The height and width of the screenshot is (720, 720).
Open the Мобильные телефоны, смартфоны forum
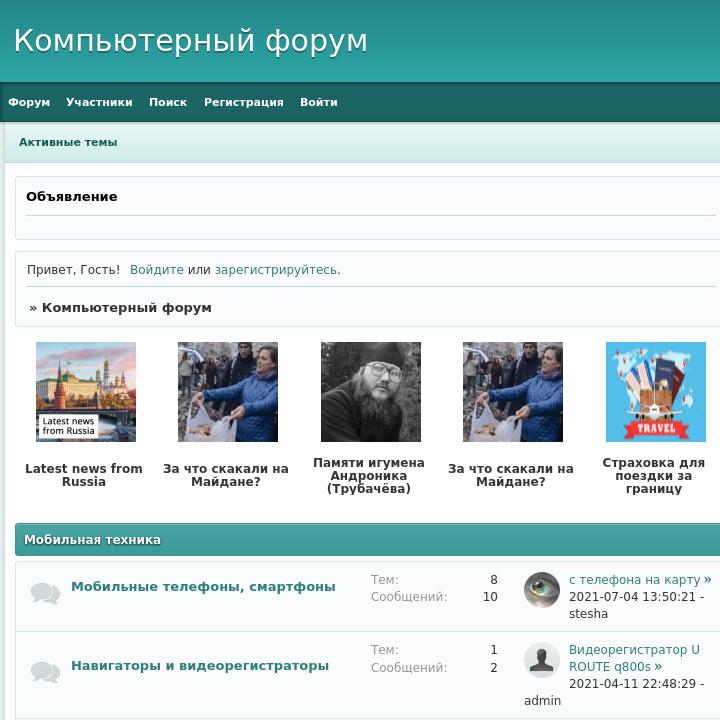[x=203, y=586]
